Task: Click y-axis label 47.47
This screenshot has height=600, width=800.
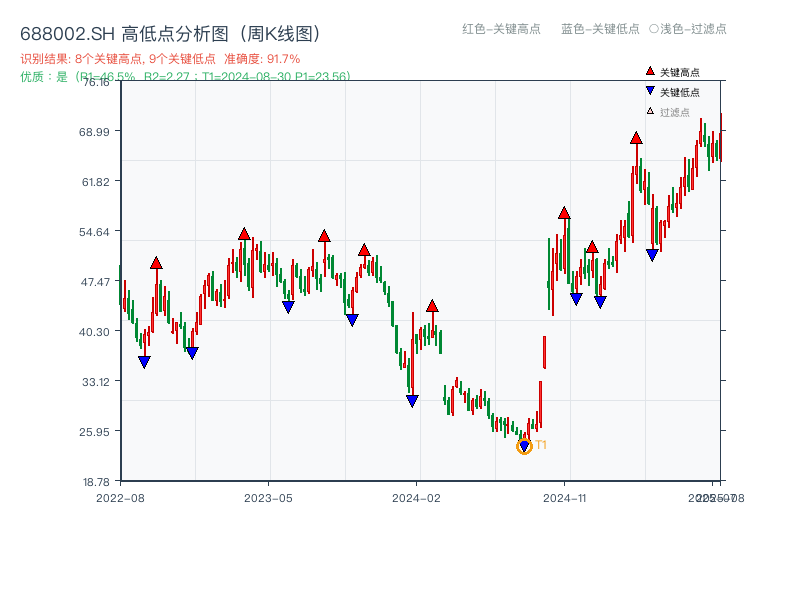Action: pos(95,282)
